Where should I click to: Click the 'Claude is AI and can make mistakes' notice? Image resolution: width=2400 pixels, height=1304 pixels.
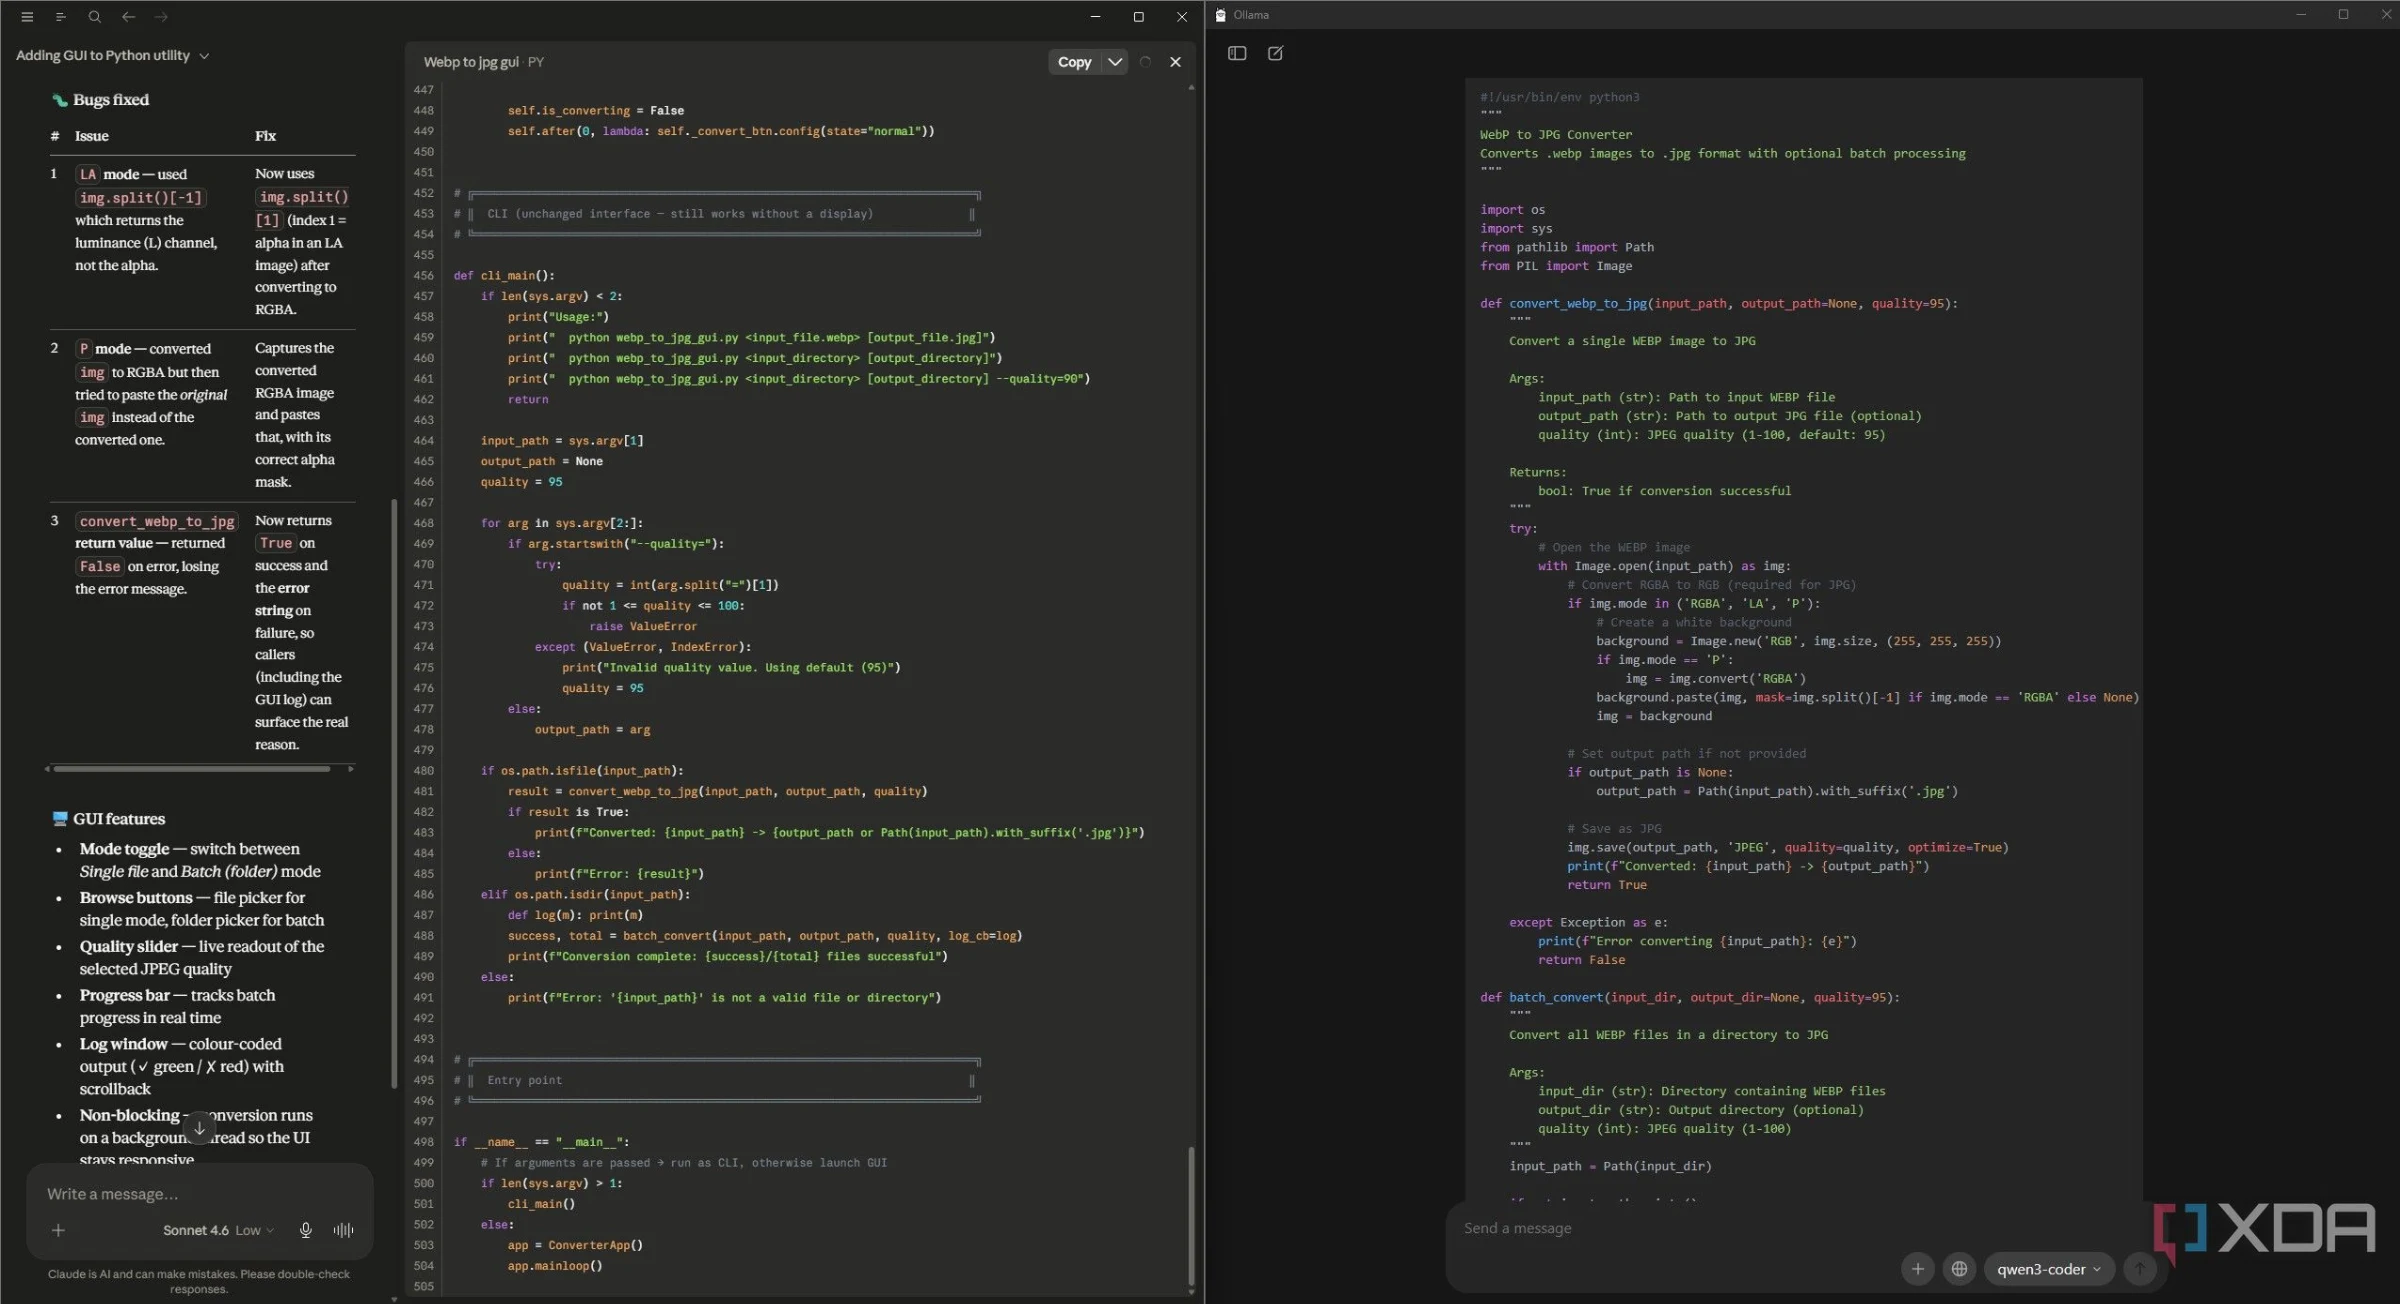tap(199, 1281)
